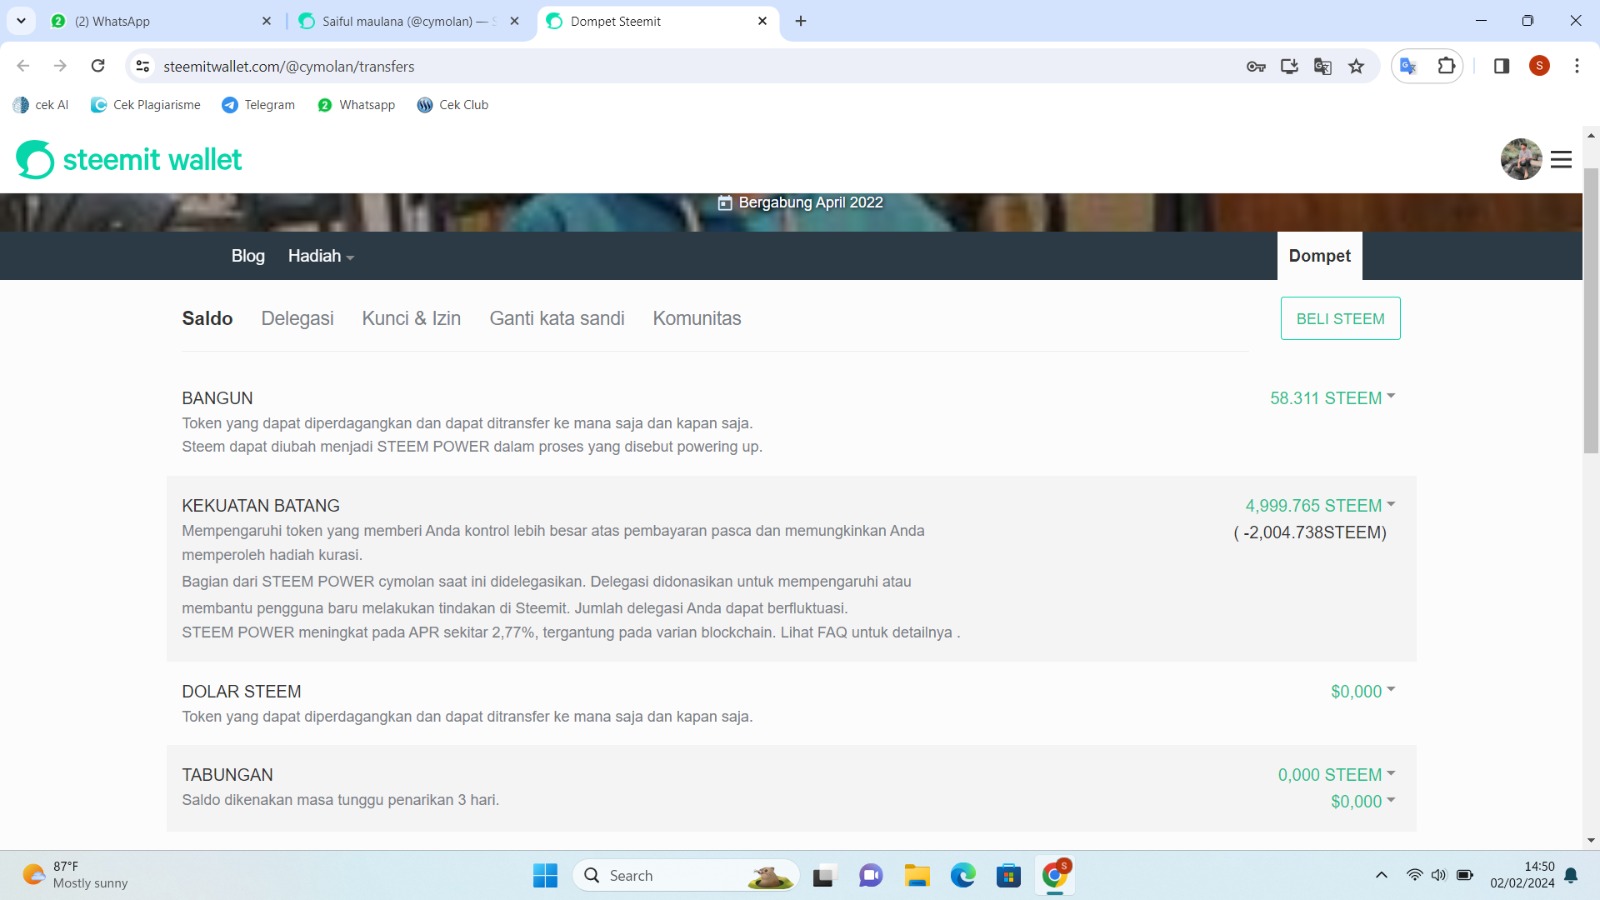1600x900 pixels.
Task: Open a new browser tab
Action: [801, 21]
